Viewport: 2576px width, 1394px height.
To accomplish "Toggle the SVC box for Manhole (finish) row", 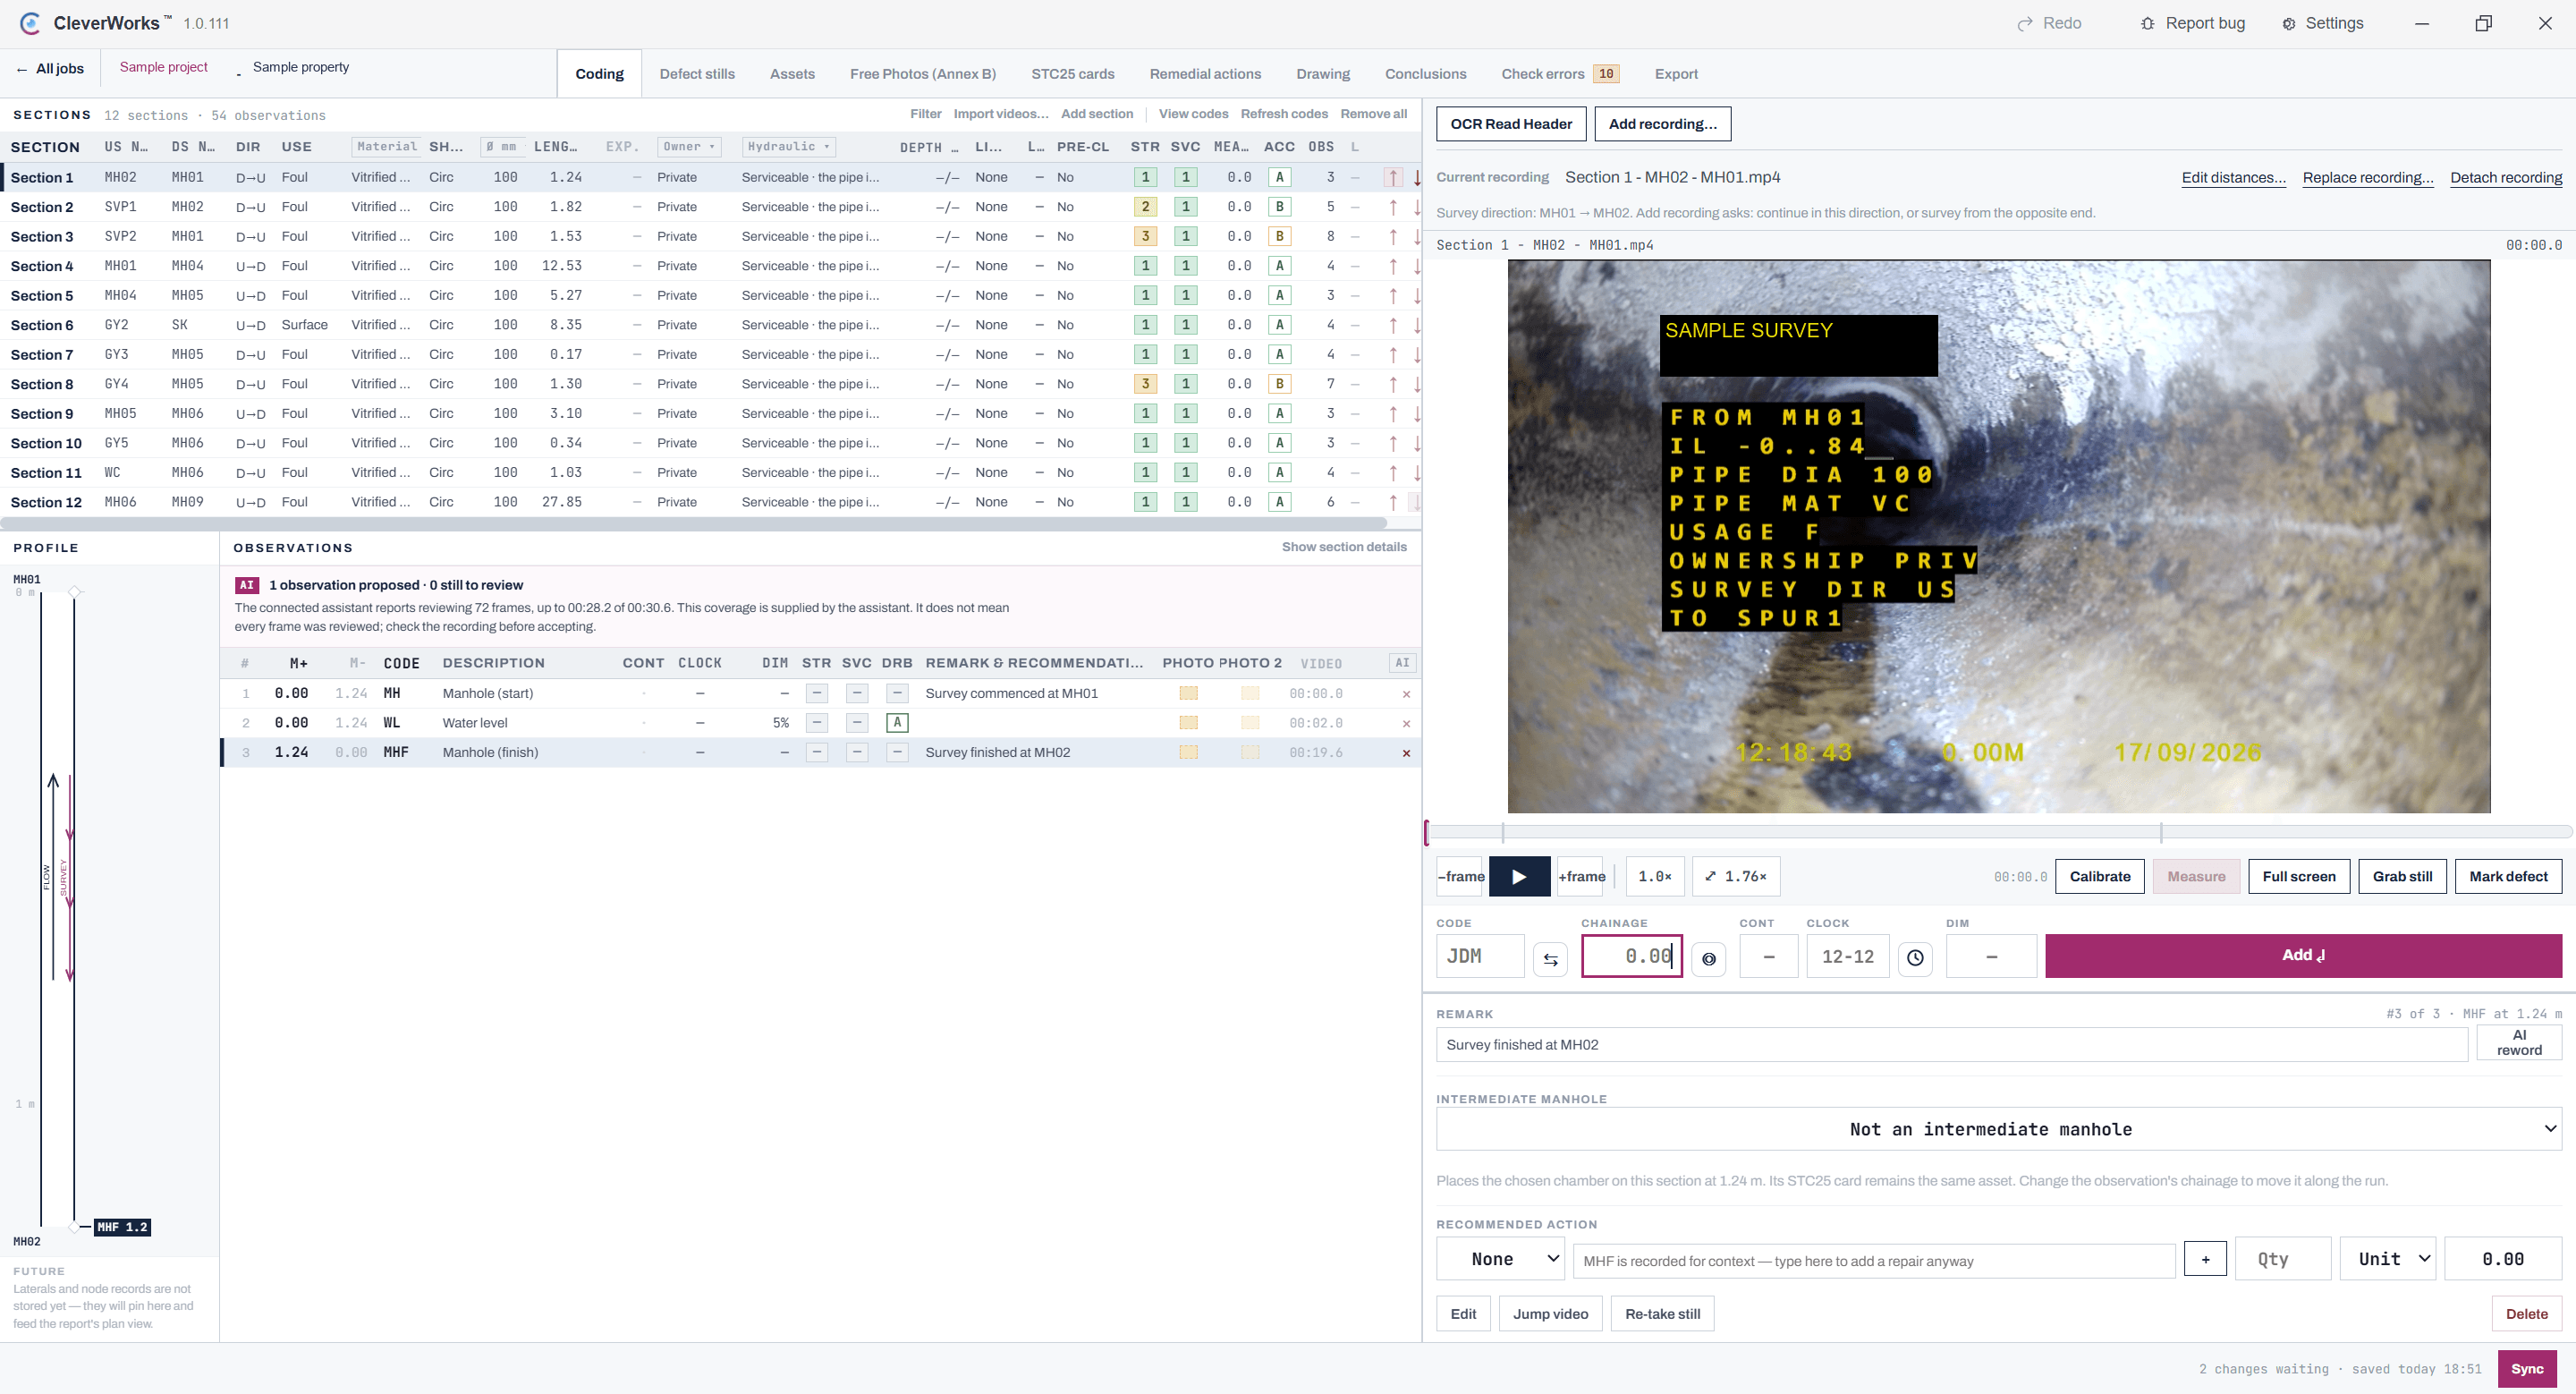I will [857, 752].
